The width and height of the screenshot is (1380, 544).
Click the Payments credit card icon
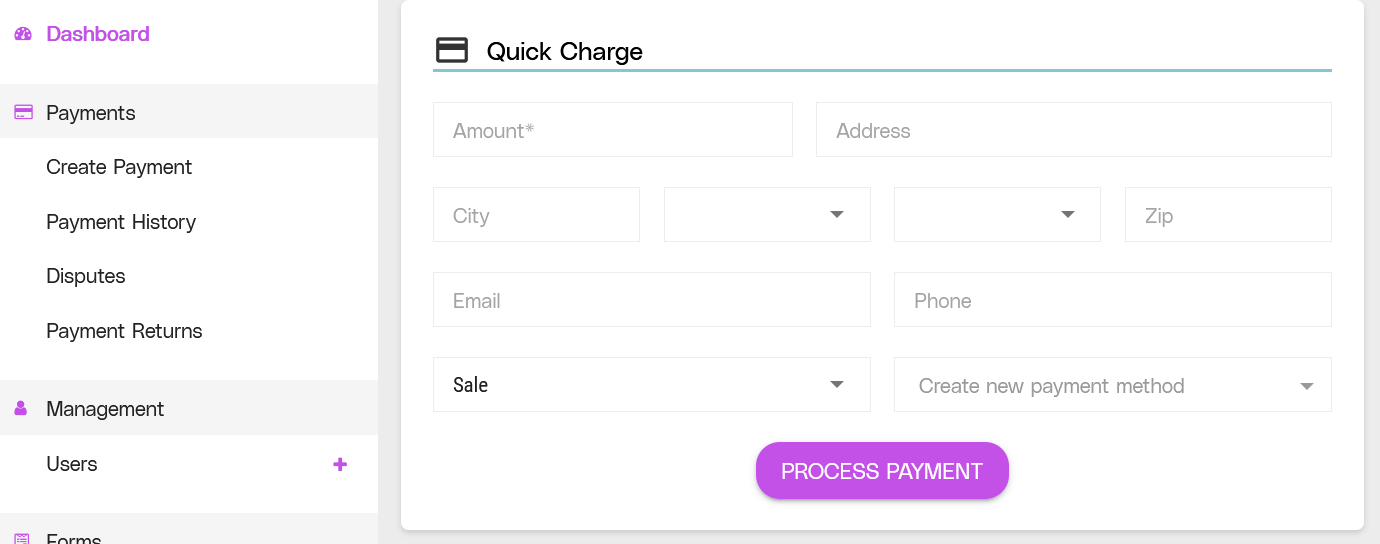[23, 113]
